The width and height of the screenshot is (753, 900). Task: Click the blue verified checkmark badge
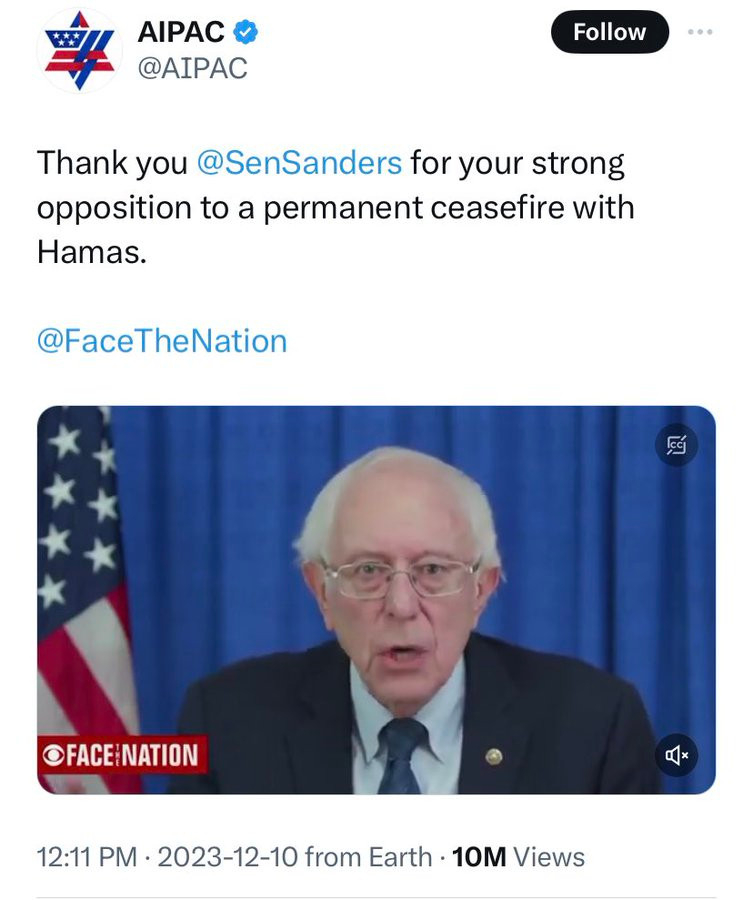click(x=246, y=32)
